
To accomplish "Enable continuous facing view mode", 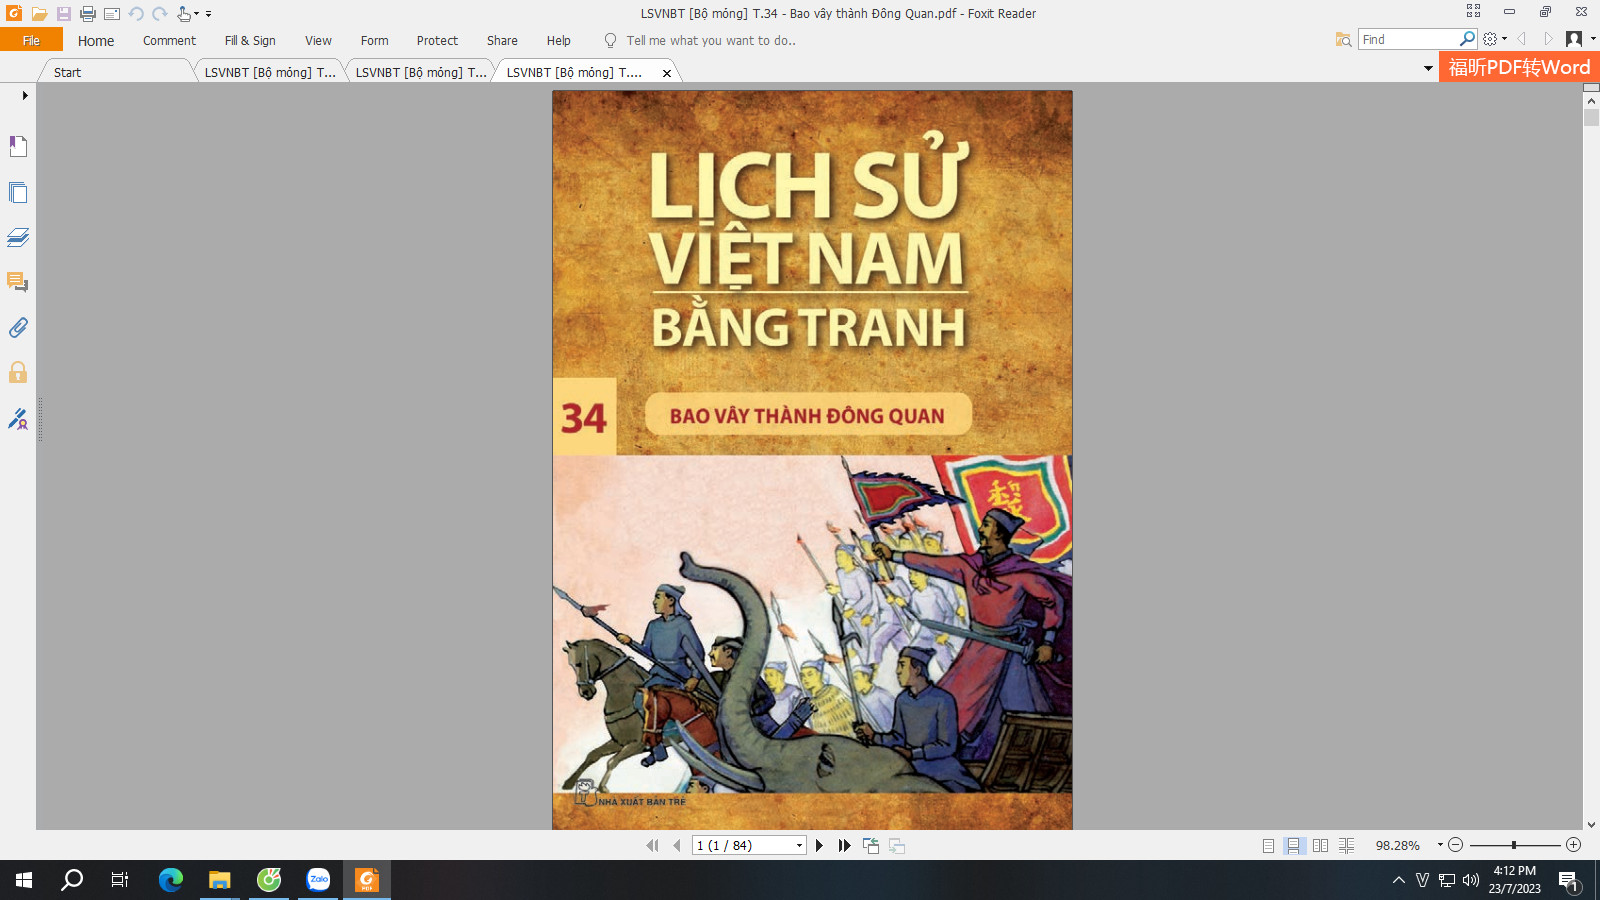I will point(1346,845).
